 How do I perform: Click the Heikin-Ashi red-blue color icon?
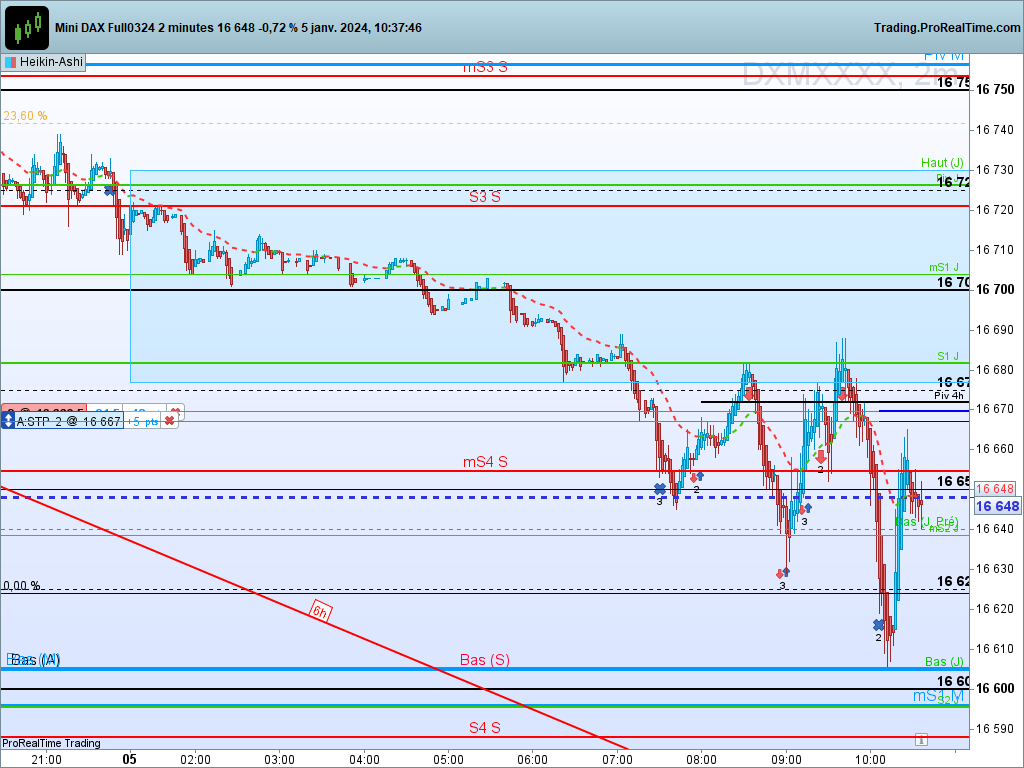pos(10,63)
